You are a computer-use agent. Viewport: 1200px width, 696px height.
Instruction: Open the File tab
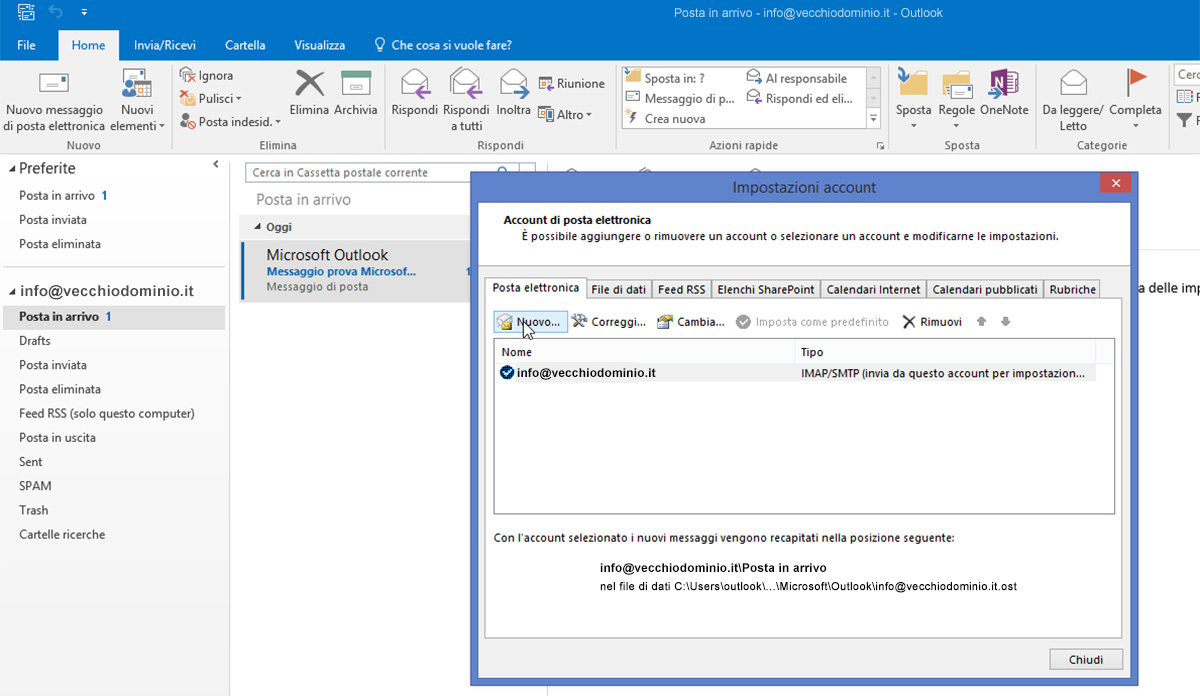coord(27,45)
